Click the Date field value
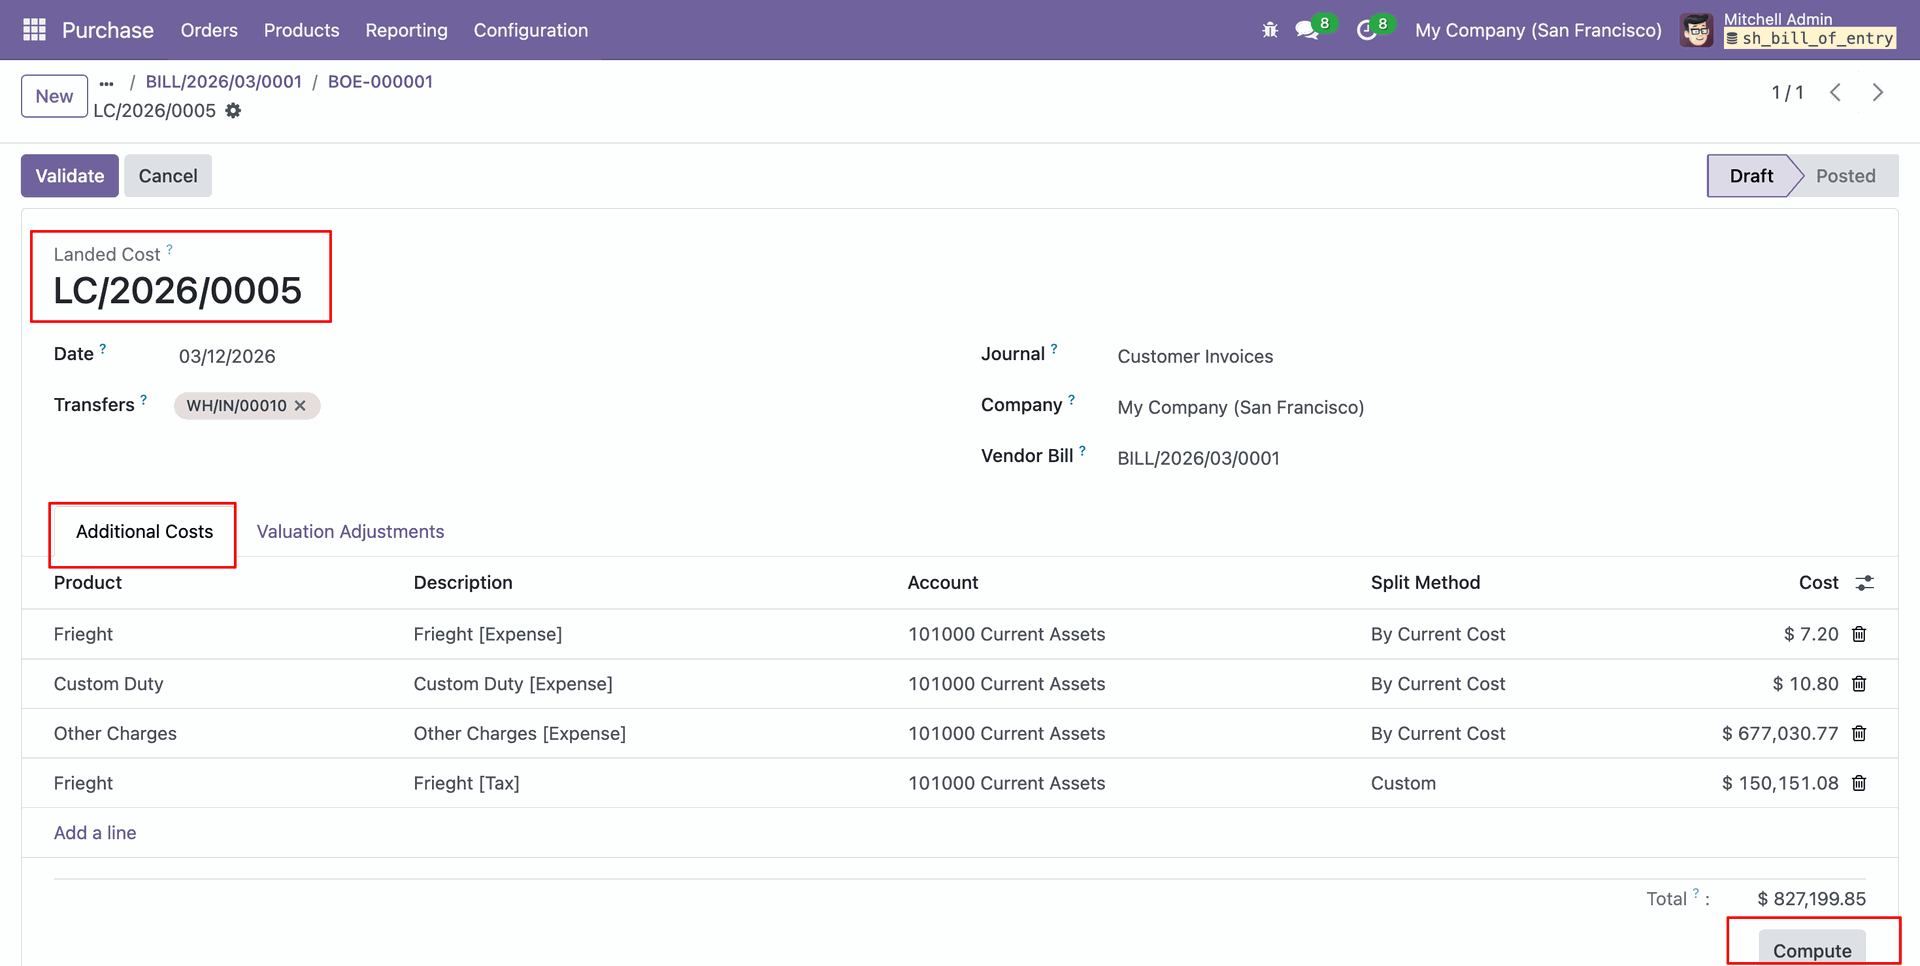1920x966 pixels. tap(227, 357)
